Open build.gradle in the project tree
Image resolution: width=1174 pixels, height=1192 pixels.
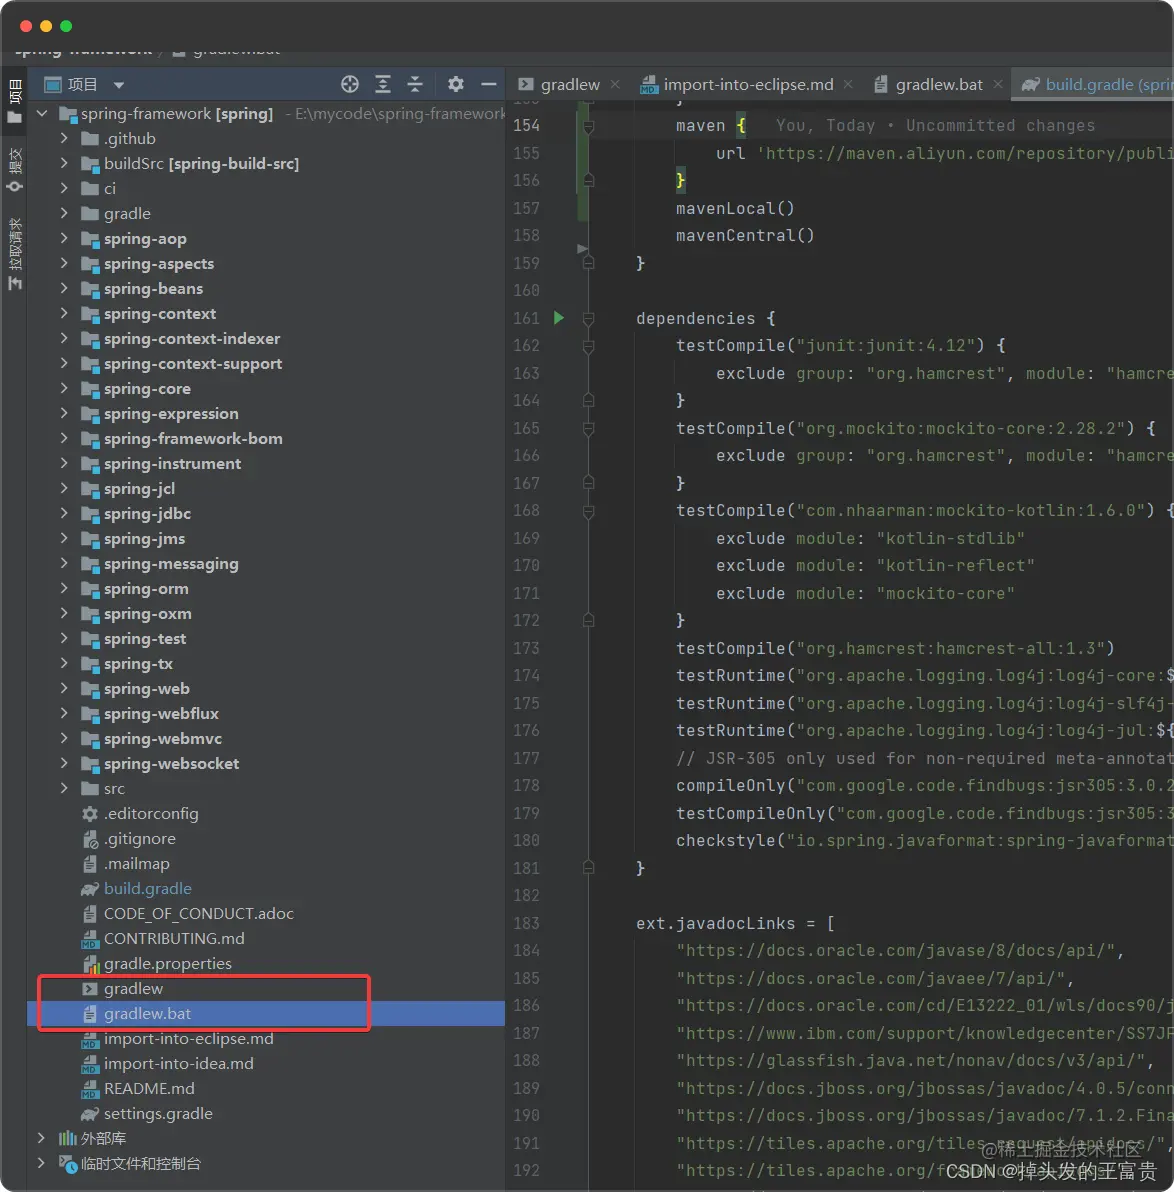[148, 889]
